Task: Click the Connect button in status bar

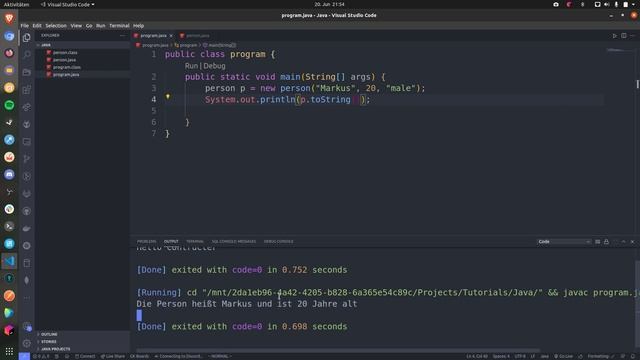Action: (x=85, y=356)
